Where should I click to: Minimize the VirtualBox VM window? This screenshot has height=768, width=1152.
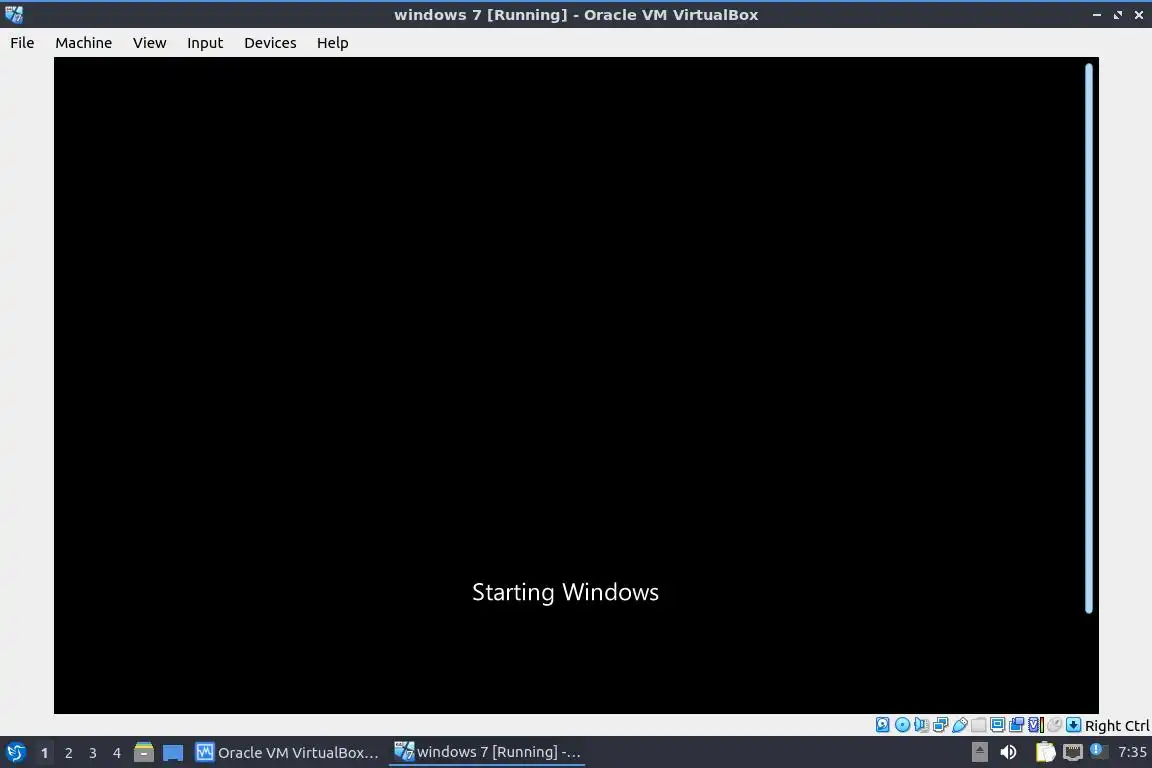1096,15
